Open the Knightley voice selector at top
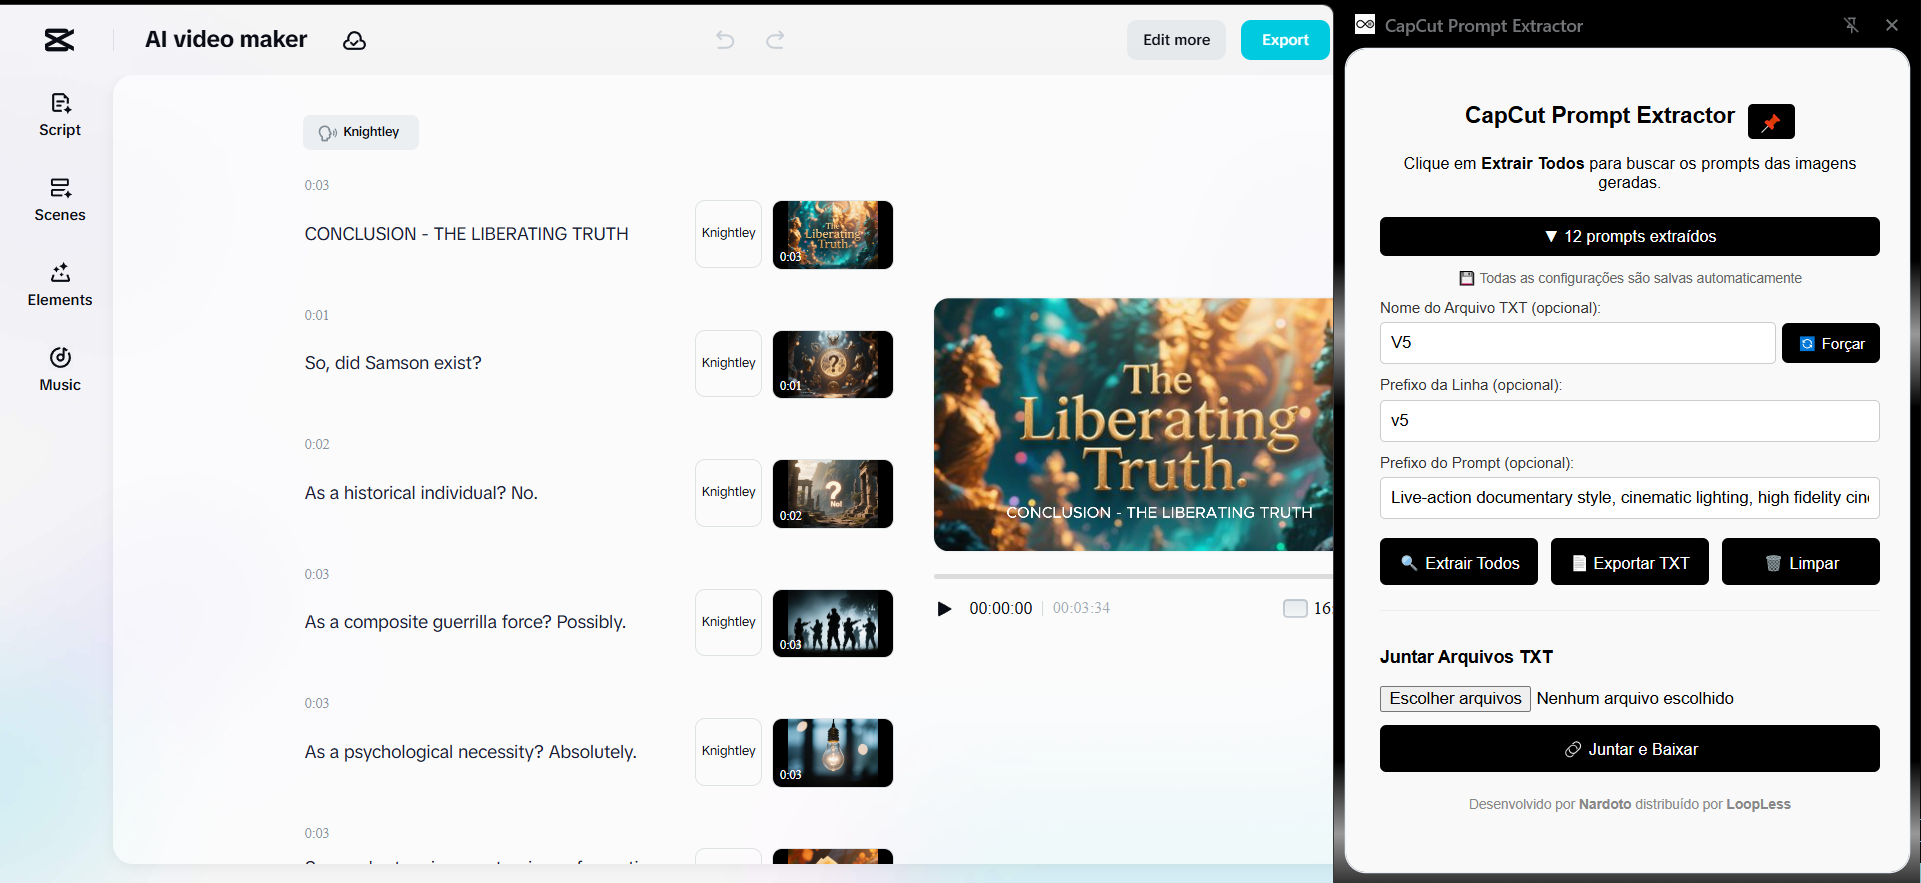1921x883 pixels. click(x=360, y=132)
